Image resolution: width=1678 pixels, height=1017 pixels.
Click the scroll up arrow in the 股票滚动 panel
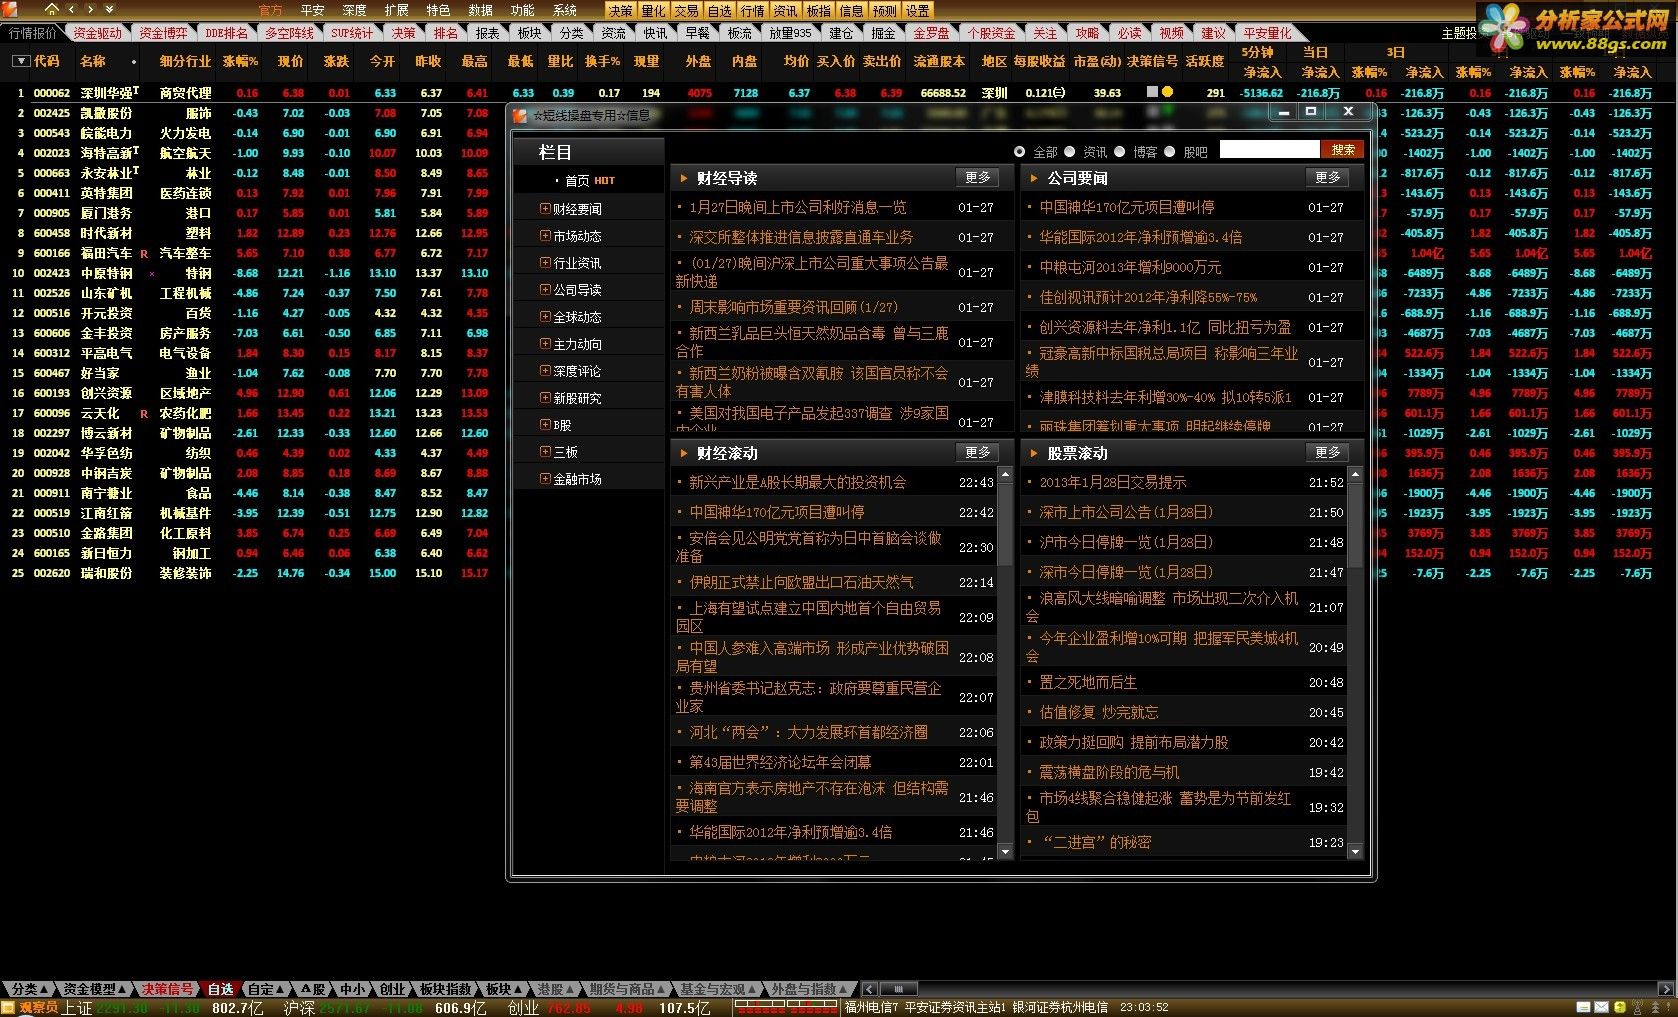pyautogui.click(x=1355, y=474)
